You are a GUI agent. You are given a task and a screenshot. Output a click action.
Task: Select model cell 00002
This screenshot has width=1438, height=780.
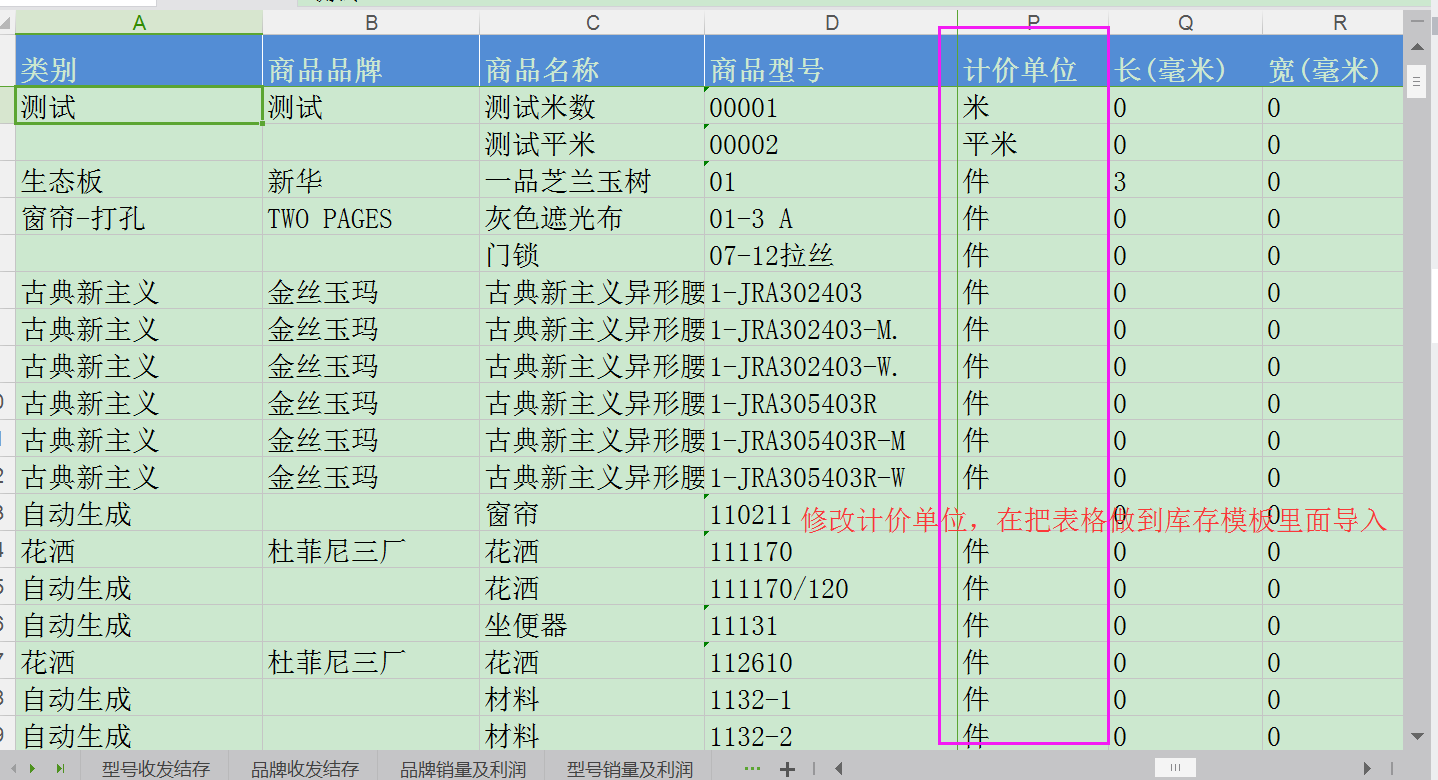click(x=831, y=143)
